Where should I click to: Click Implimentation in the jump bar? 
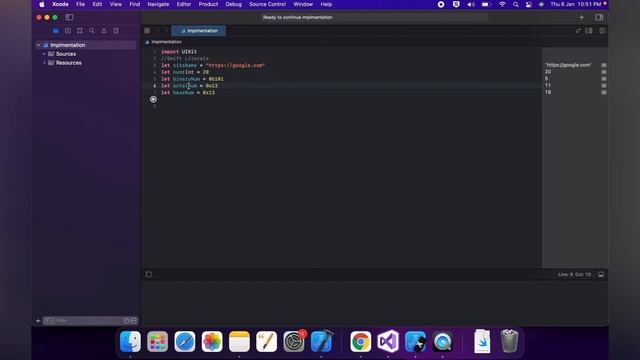tap(166, 42)
